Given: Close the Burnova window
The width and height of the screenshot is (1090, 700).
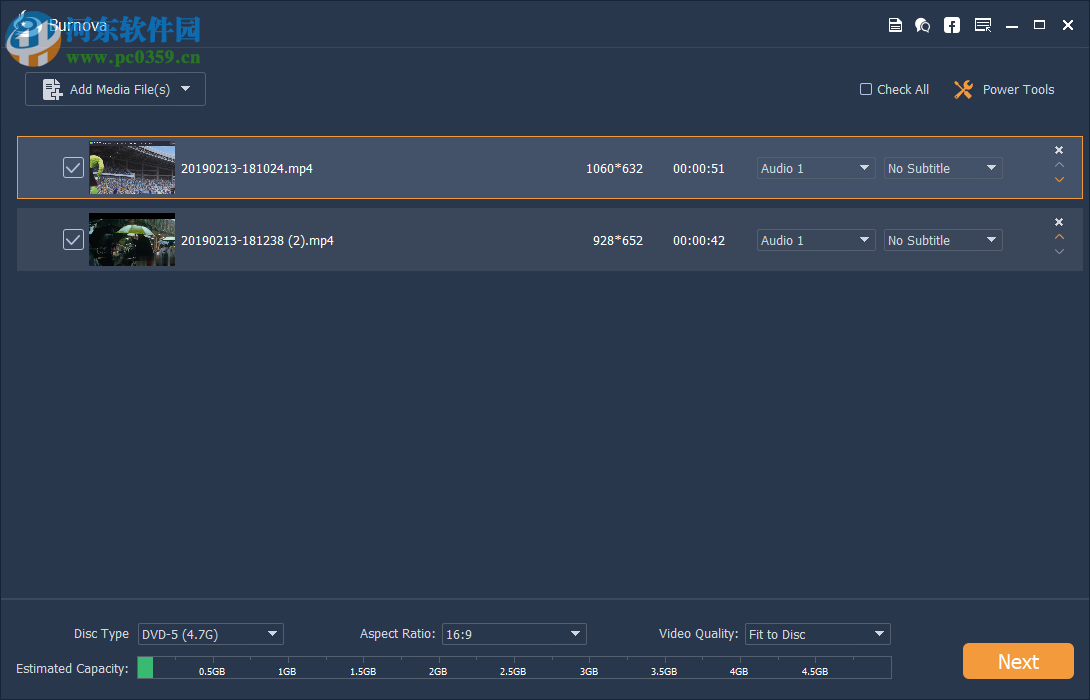Looking at the screenshot, I should tap(1068, 25).
